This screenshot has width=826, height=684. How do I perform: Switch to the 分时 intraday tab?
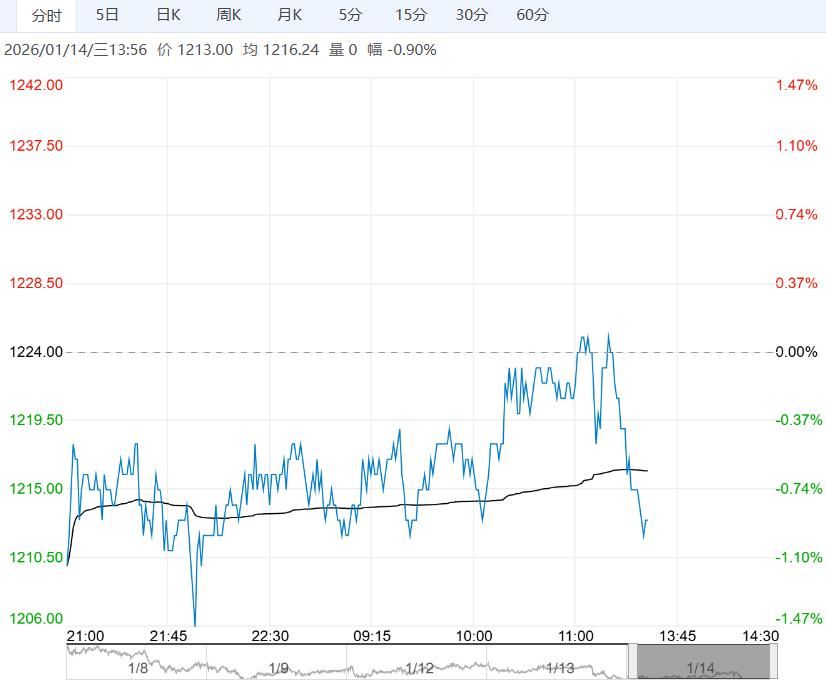tap(46, 15)
